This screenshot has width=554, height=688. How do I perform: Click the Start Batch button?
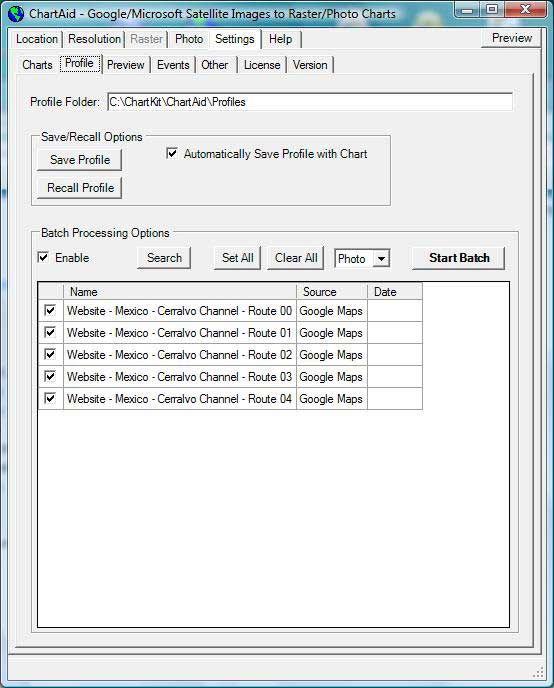click(x=459, y=258)
